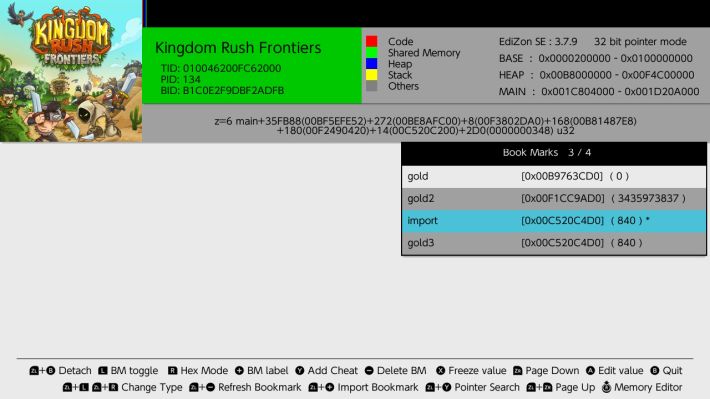
Task: Click the minus icon for Delete BM
Action: 369,370
